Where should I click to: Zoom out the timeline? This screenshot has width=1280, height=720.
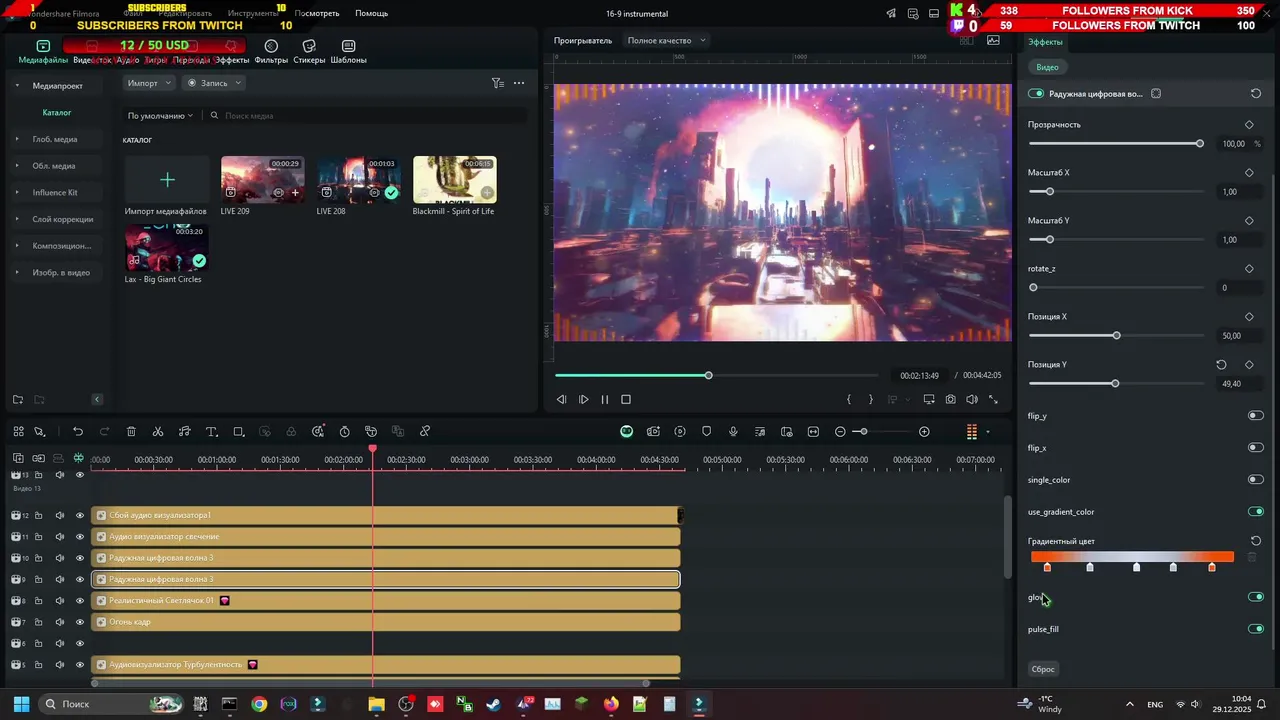click(840, 432)
